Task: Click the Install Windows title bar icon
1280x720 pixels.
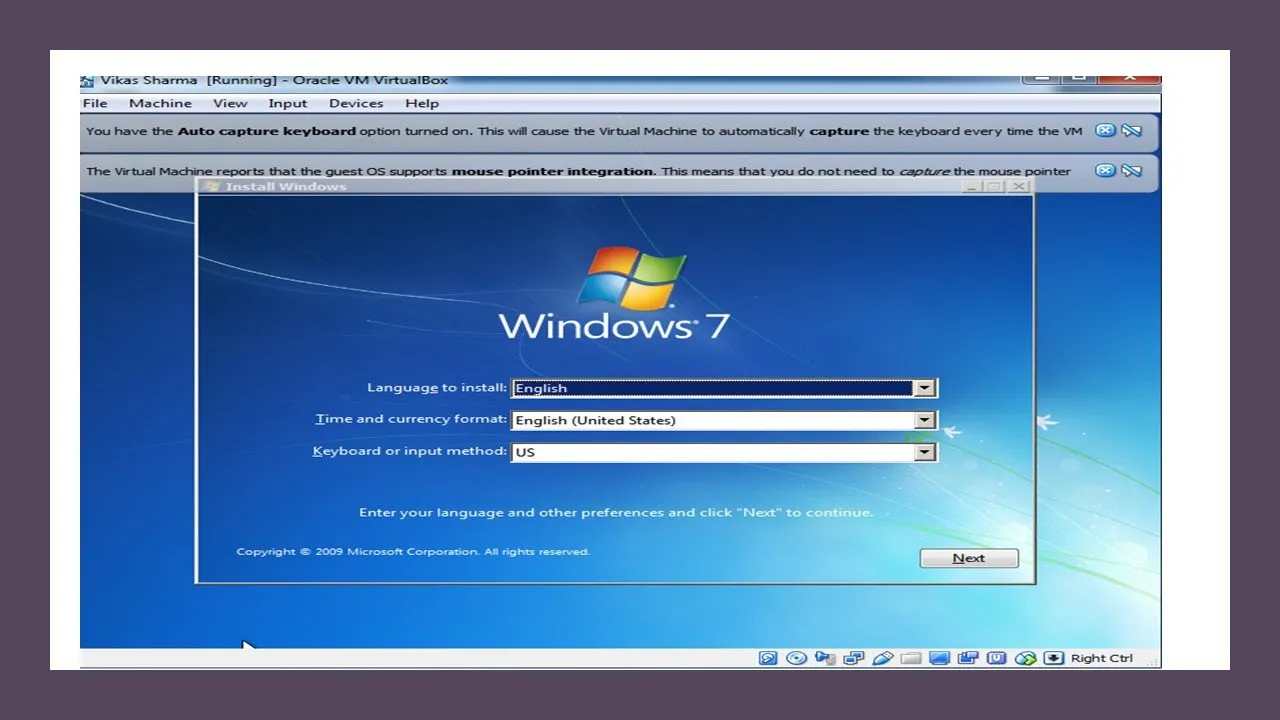Action: click(212, 186)
